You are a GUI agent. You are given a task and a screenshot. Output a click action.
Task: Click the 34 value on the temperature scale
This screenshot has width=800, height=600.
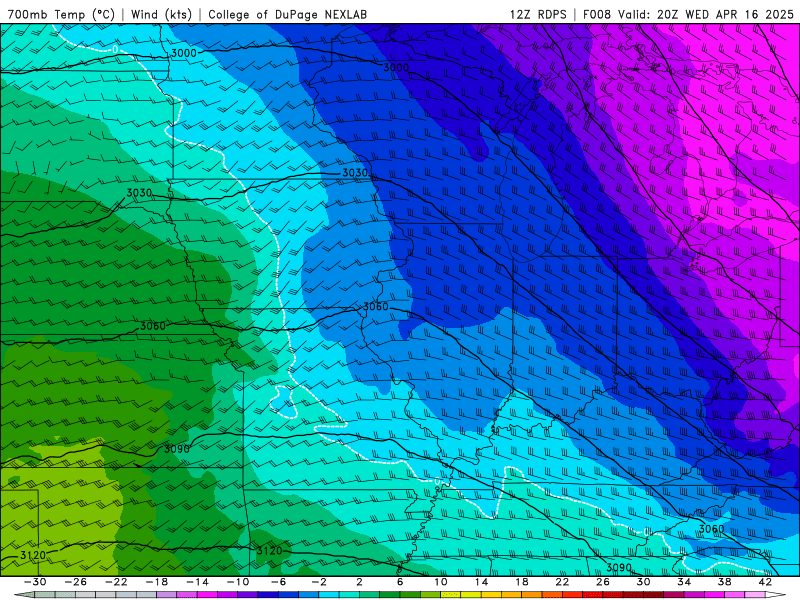[684, 582]
